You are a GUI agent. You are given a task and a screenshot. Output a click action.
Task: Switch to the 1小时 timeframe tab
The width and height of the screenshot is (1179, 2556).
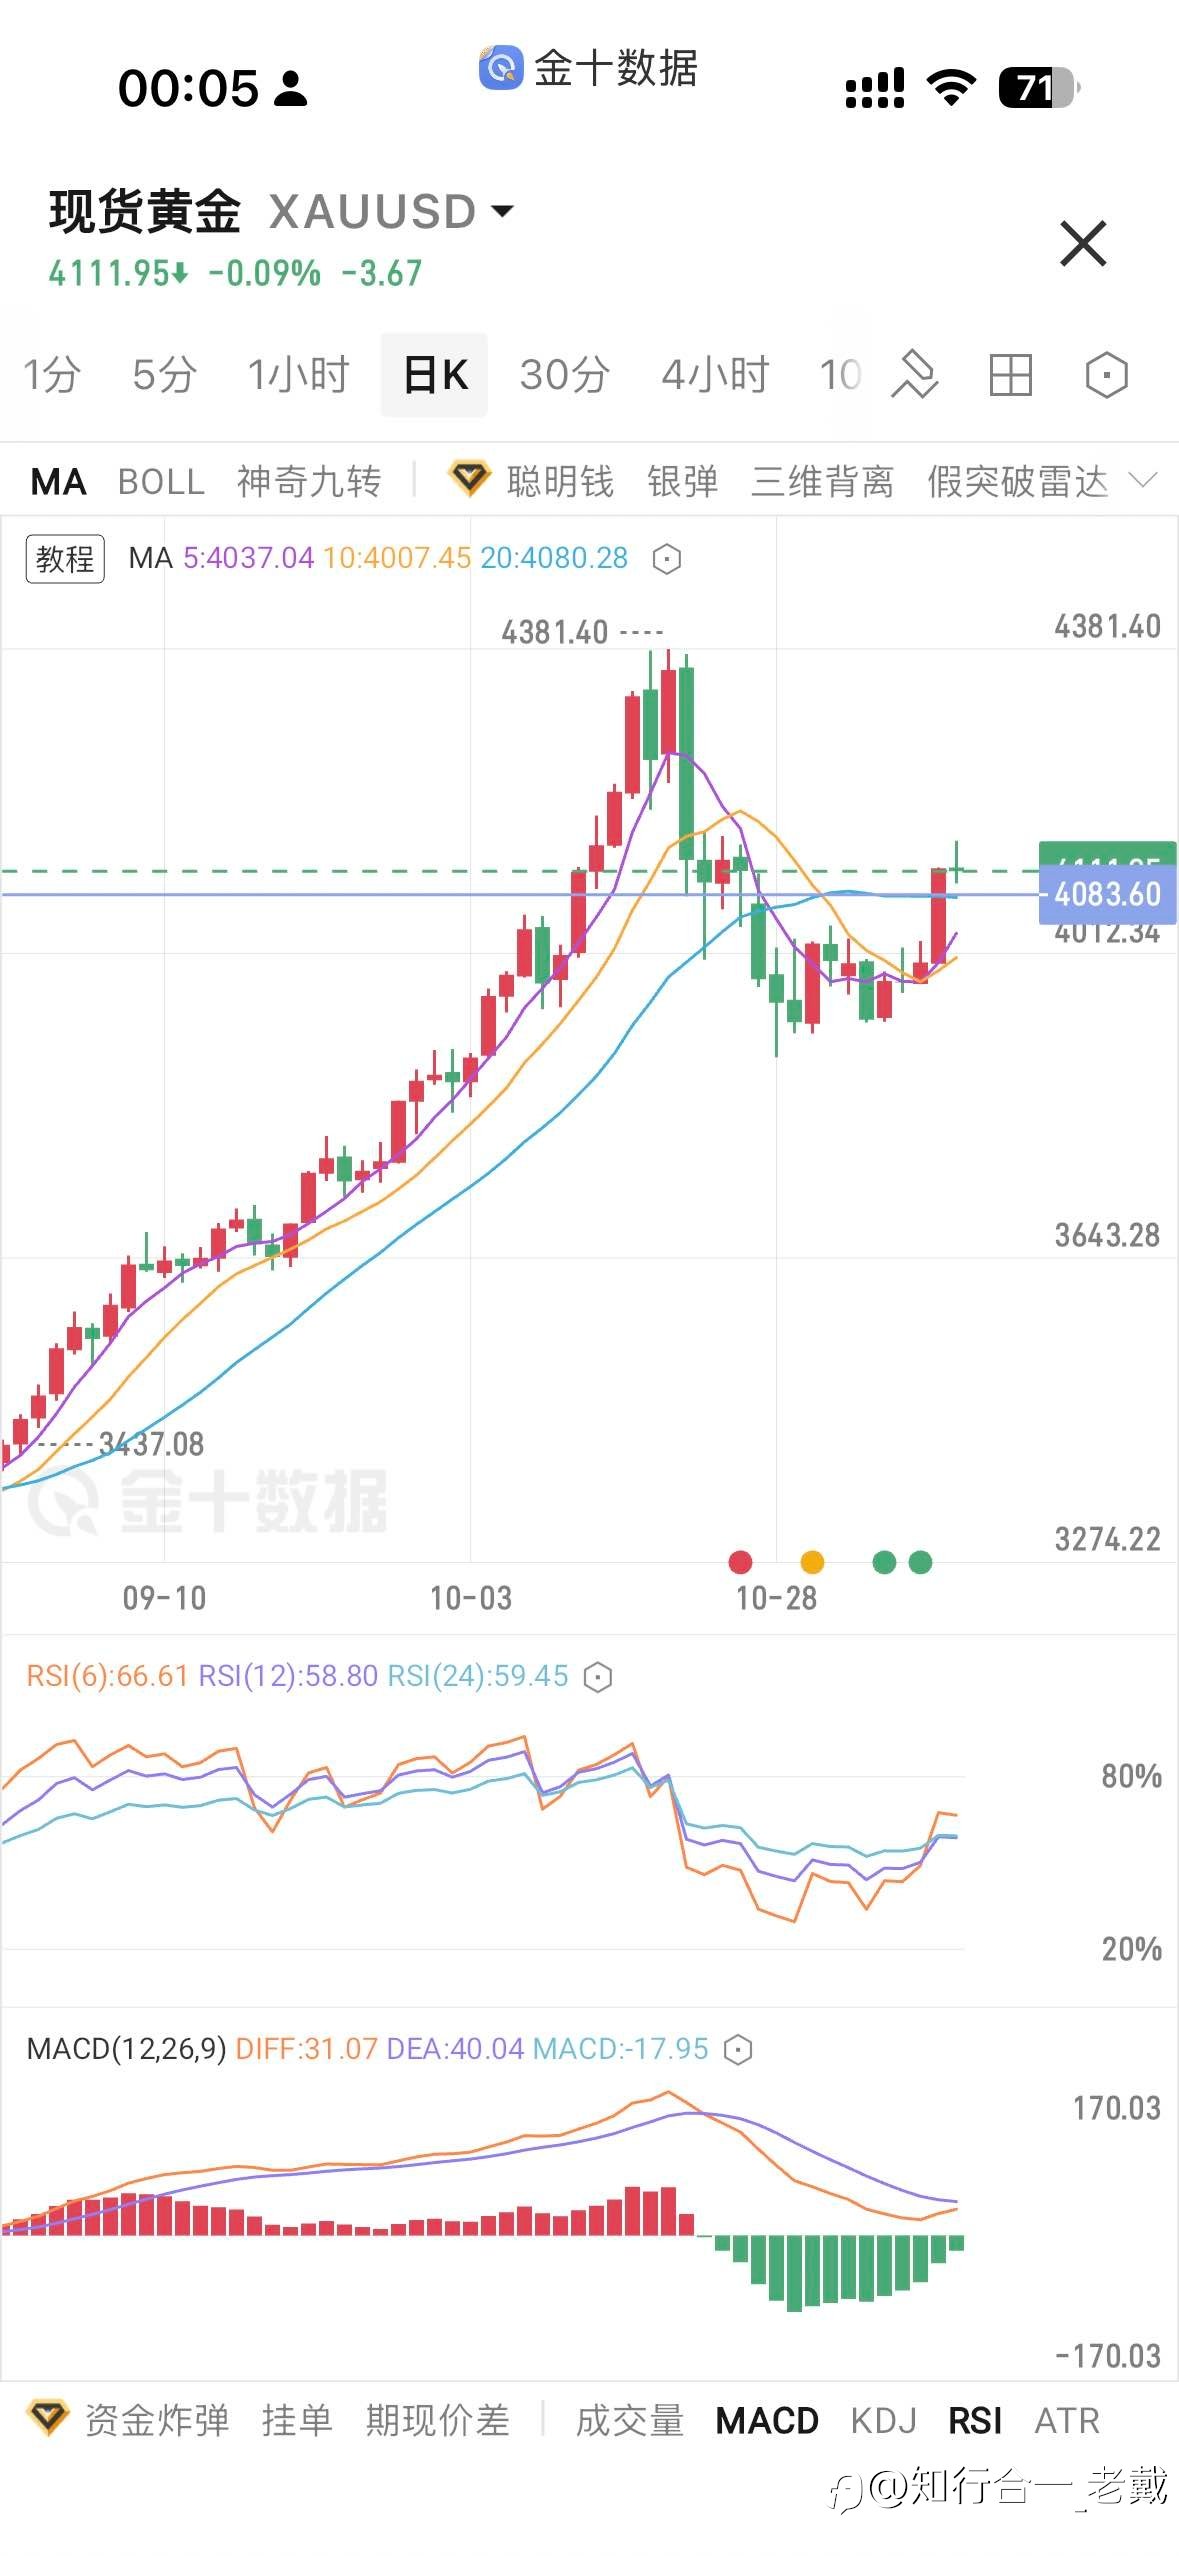tap(298, 376)
